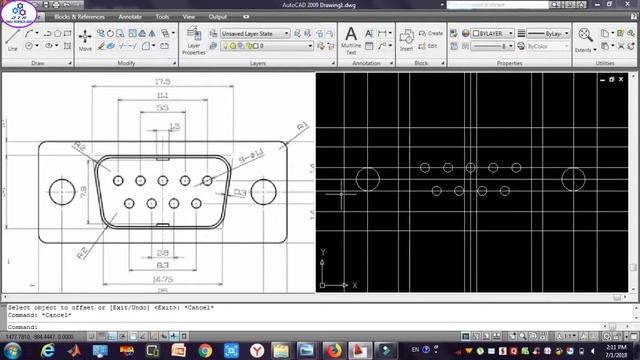Click the Extend tool in Modify panel
This screenshot has height=360, width=640.
(133, 46)
